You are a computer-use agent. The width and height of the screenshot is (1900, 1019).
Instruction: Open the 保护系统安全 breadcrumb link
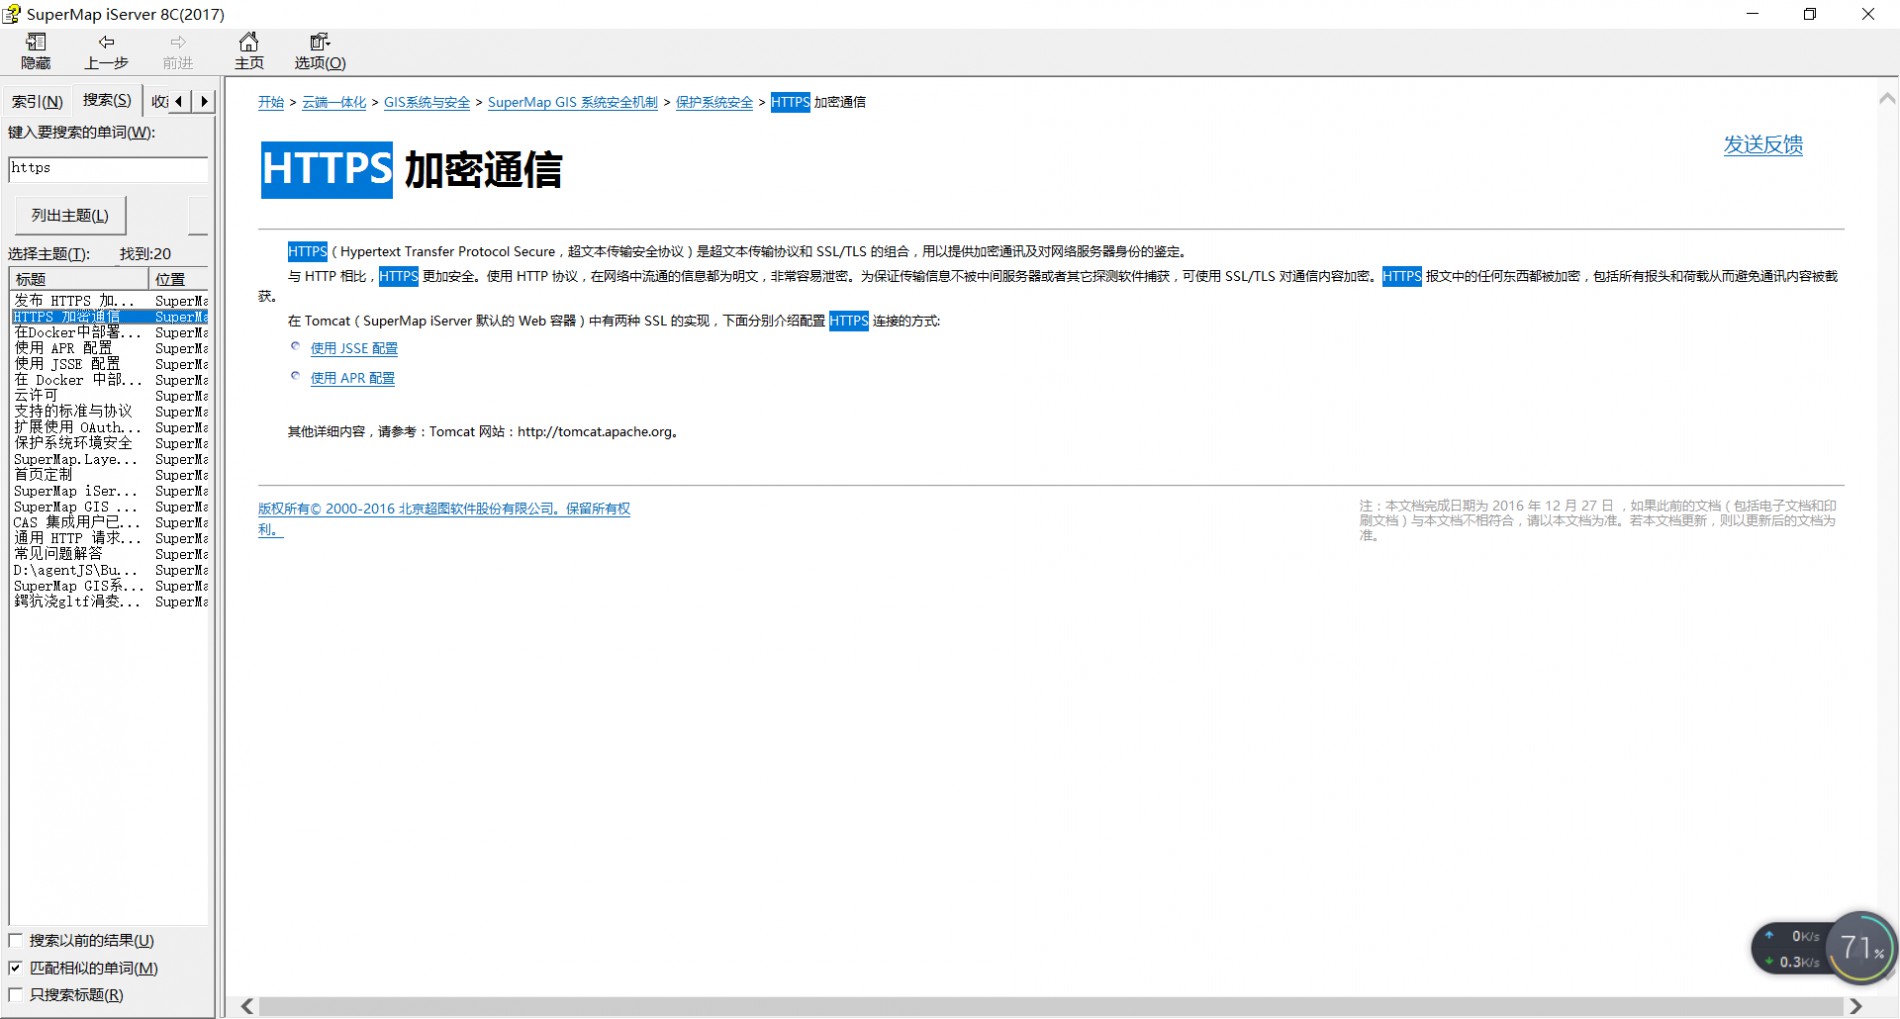pos(714,102)
